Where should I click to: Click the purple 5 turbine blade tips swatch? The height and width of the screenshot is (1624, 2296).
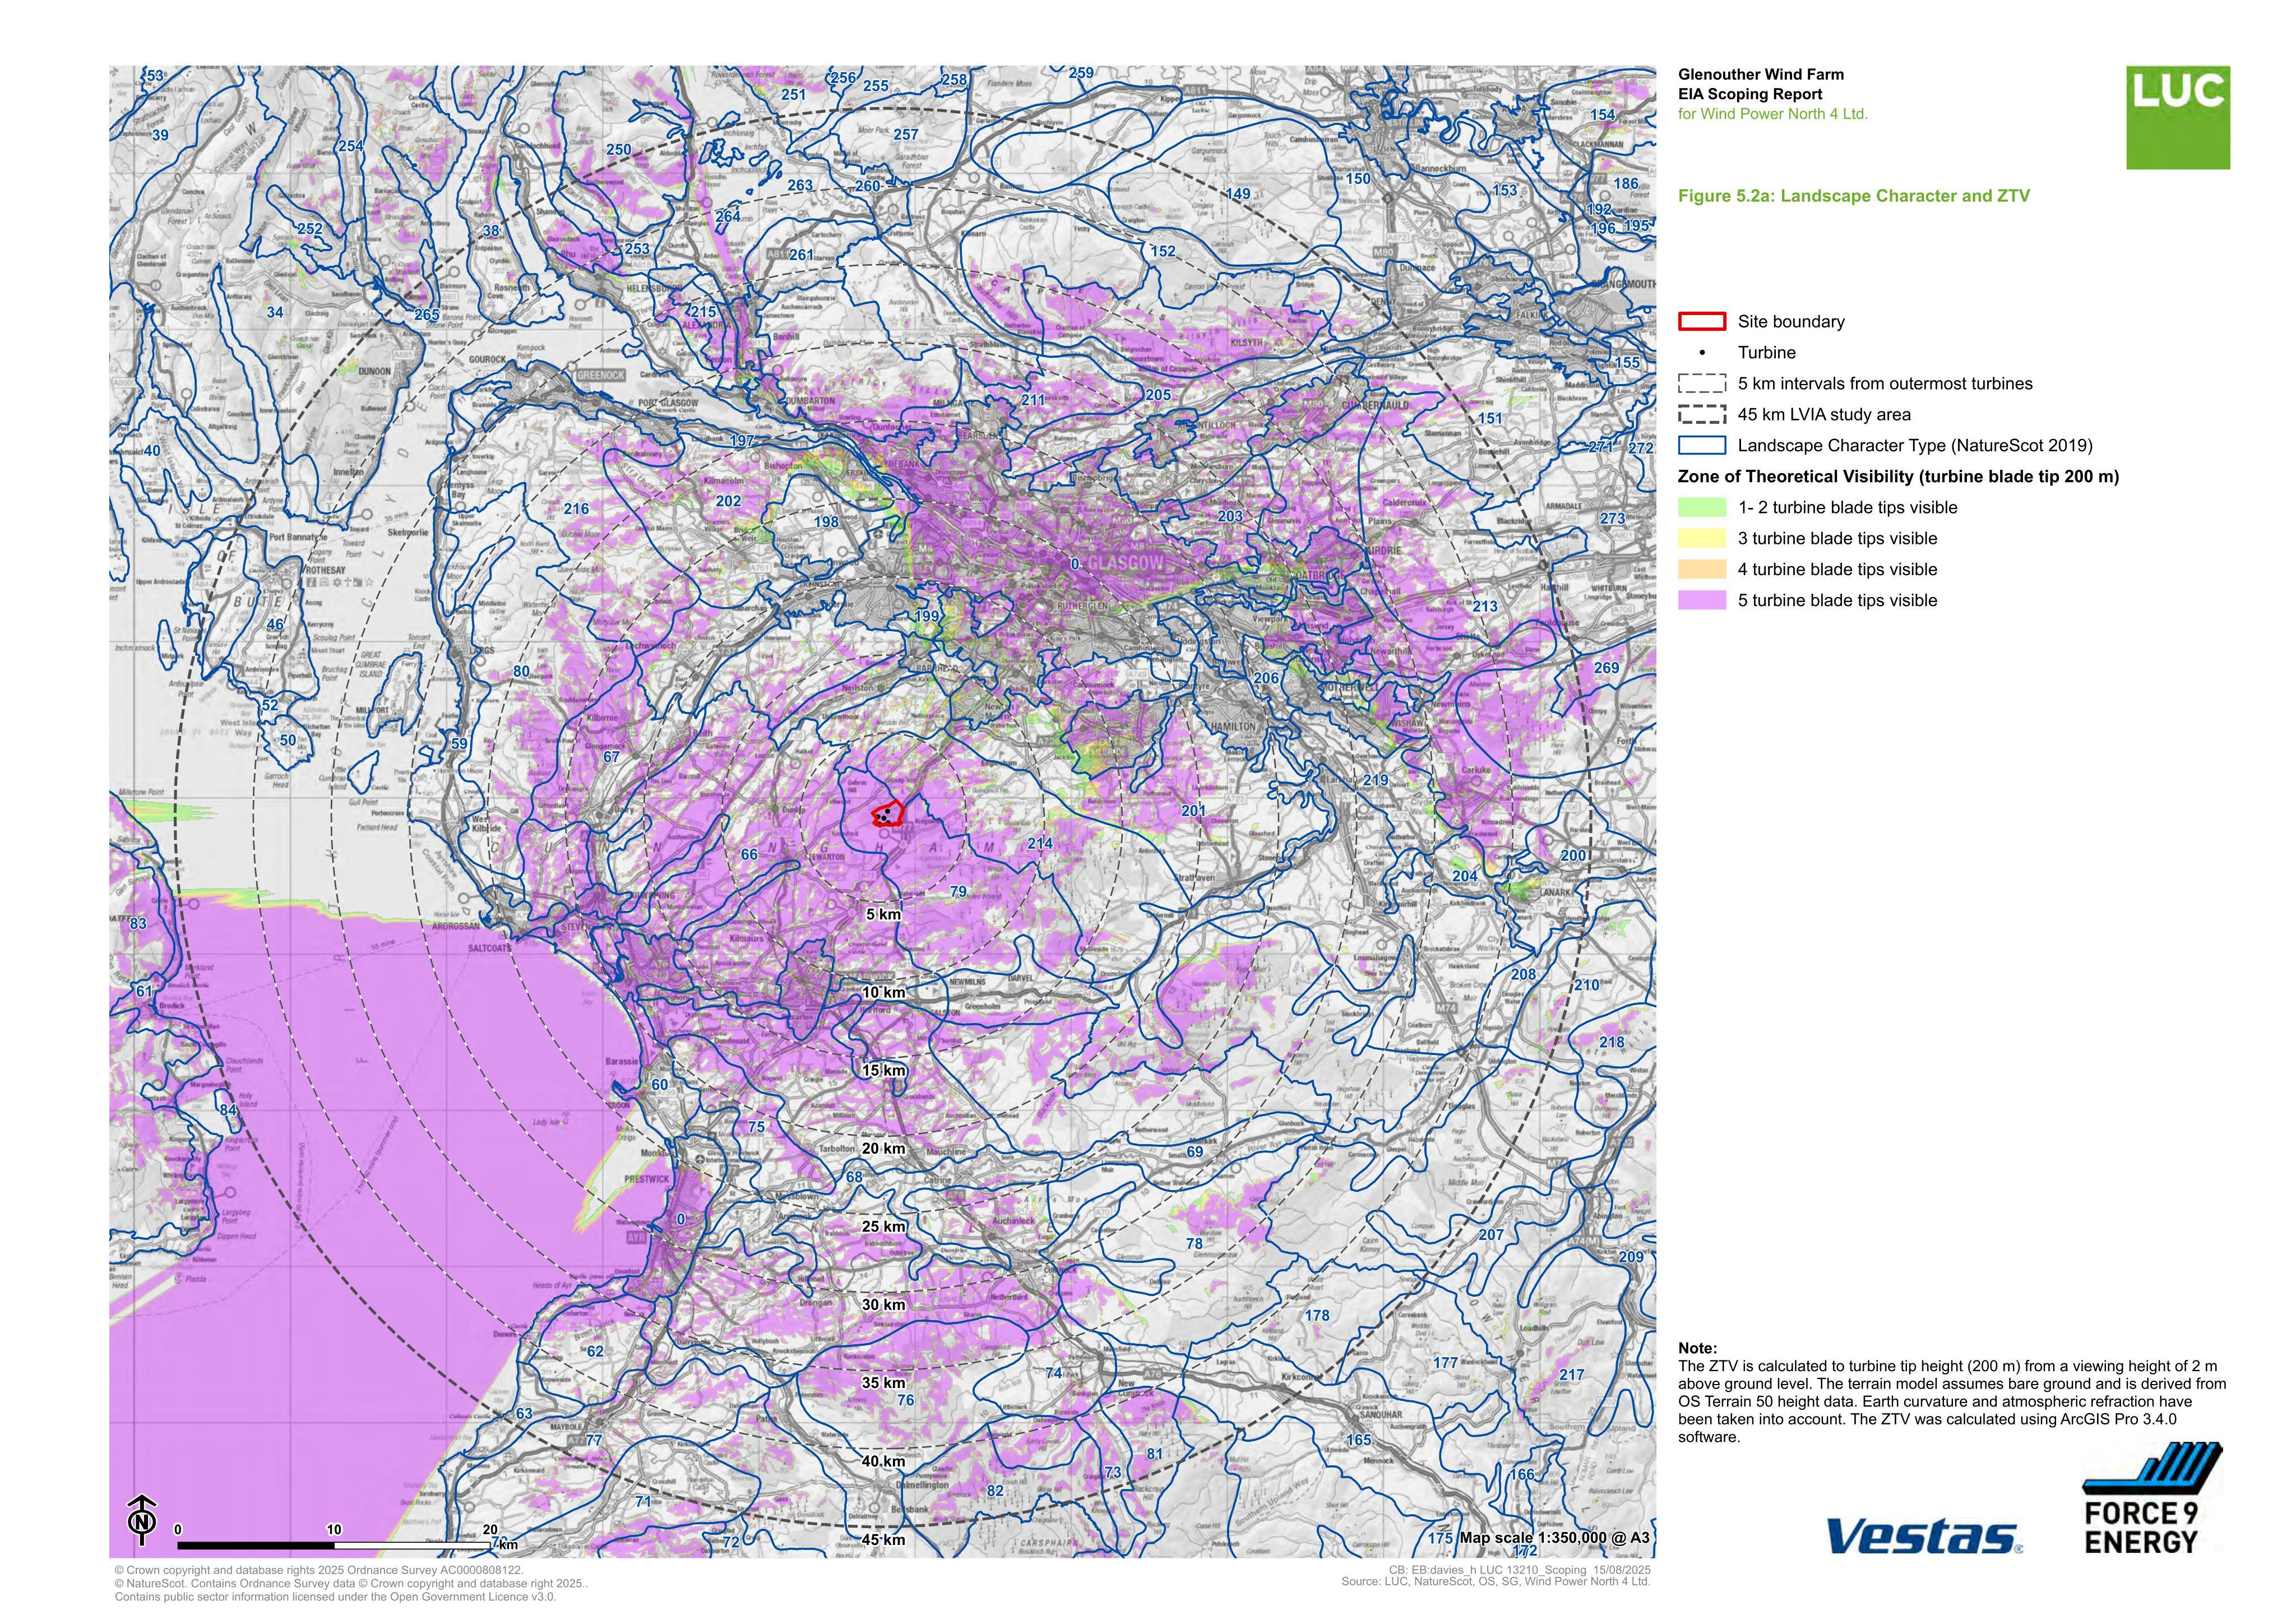pos(1702,601)
